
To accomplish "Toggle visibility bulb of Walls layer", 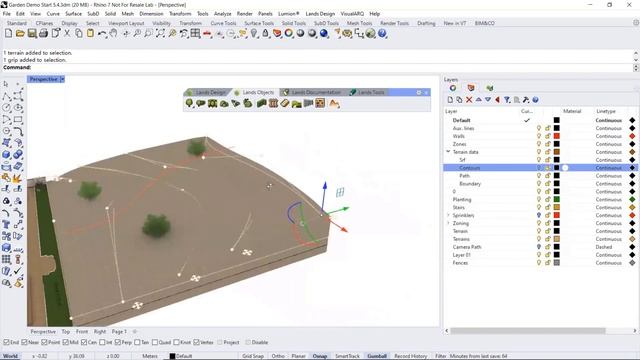I will click(x=539, y=136).
